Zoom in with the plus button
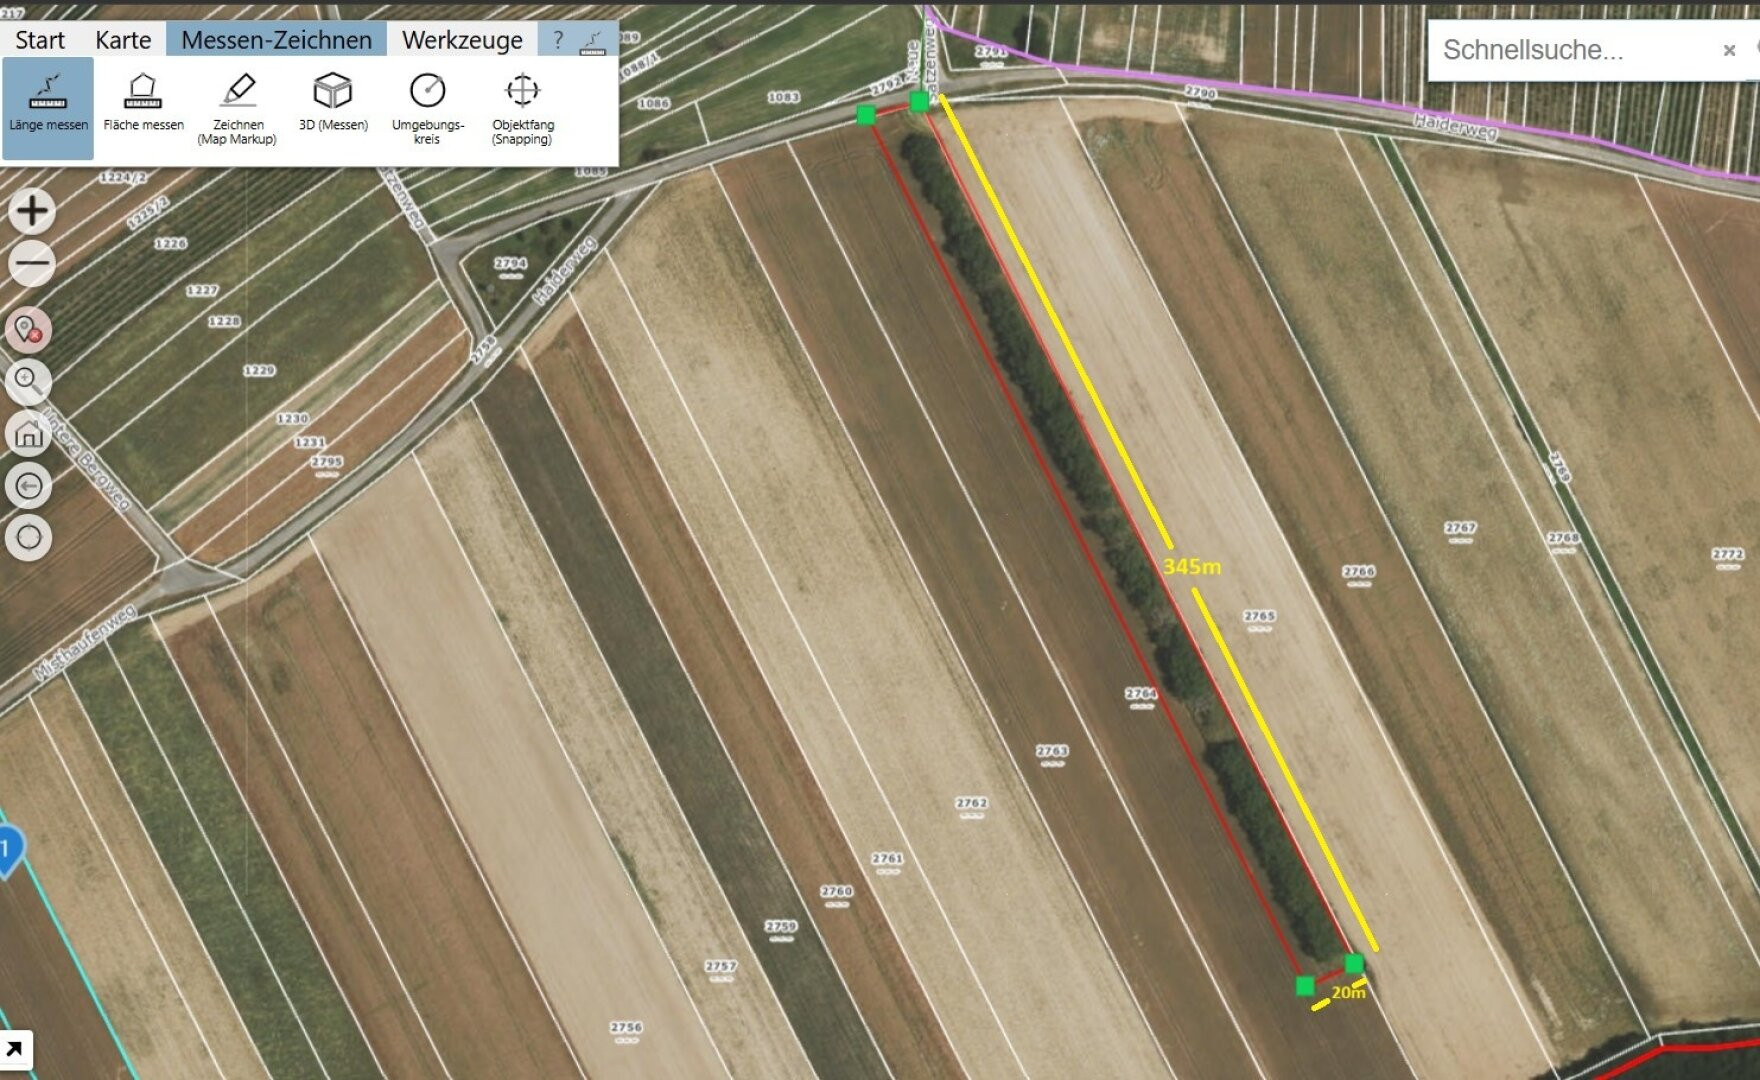Viewport: 1760px width, 1080px height. 31,211
